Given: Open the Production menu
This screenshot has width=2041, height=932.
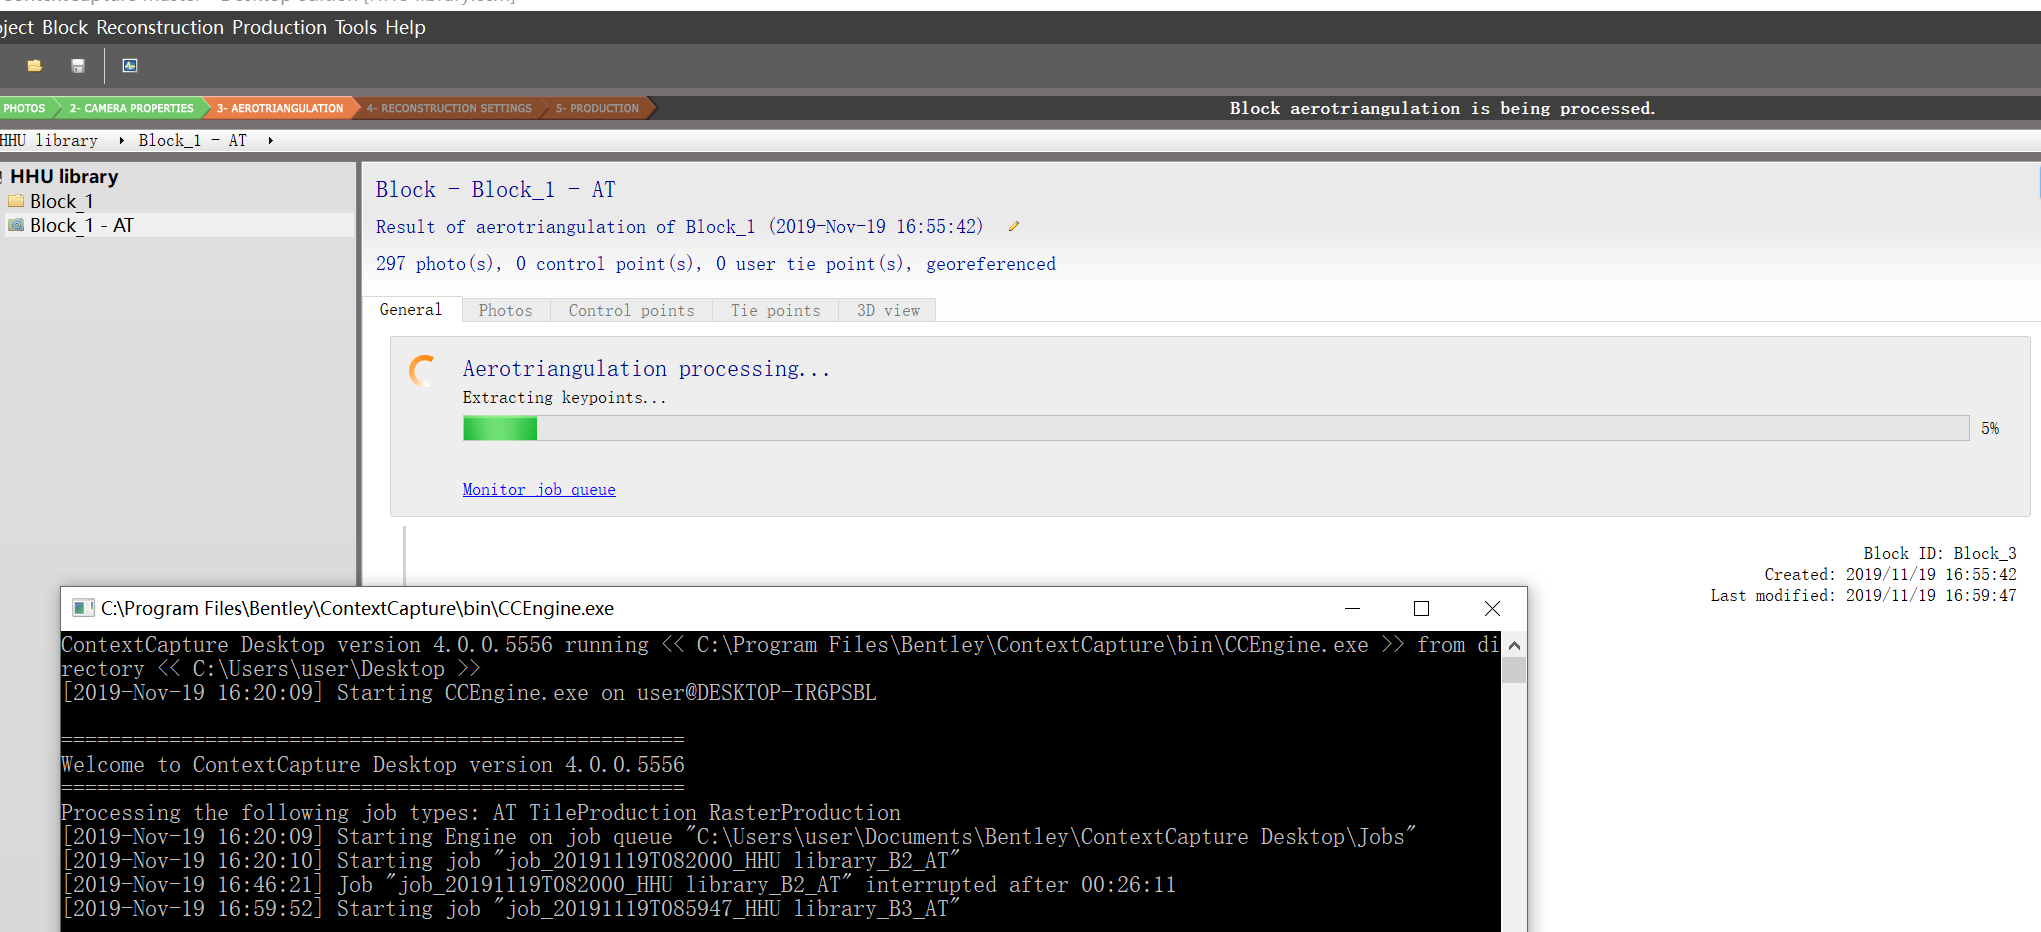Looking at the screenshot, I should (279, 27).
